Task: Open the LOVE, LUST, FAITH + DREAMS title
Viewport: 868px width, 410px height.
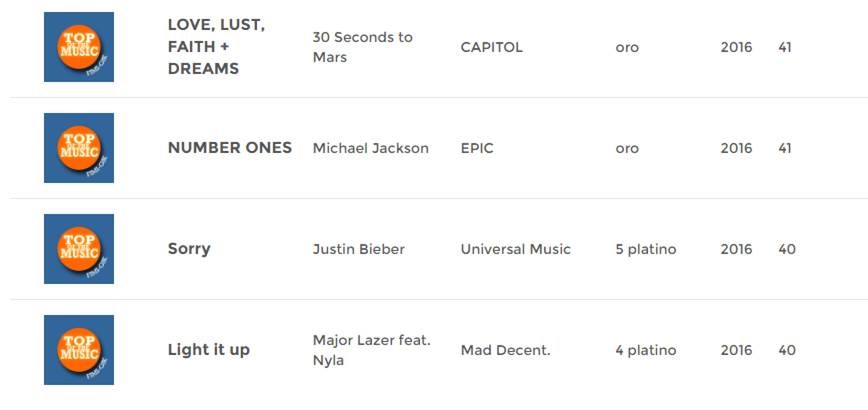Action: click(x=216, y=47)
